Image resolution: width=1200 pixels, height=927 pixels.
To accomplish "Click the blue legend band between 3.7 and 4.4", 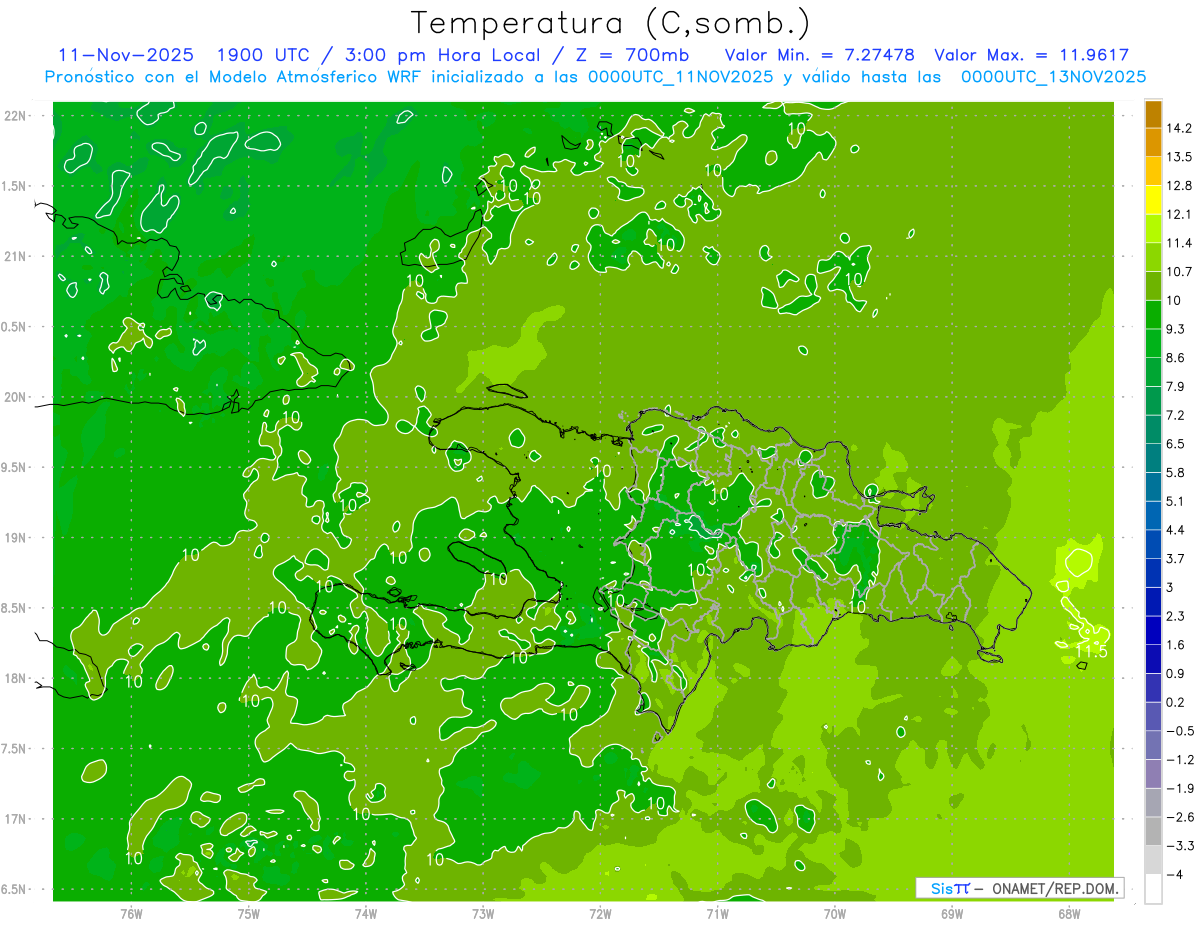I will (x=1153, y=544).
